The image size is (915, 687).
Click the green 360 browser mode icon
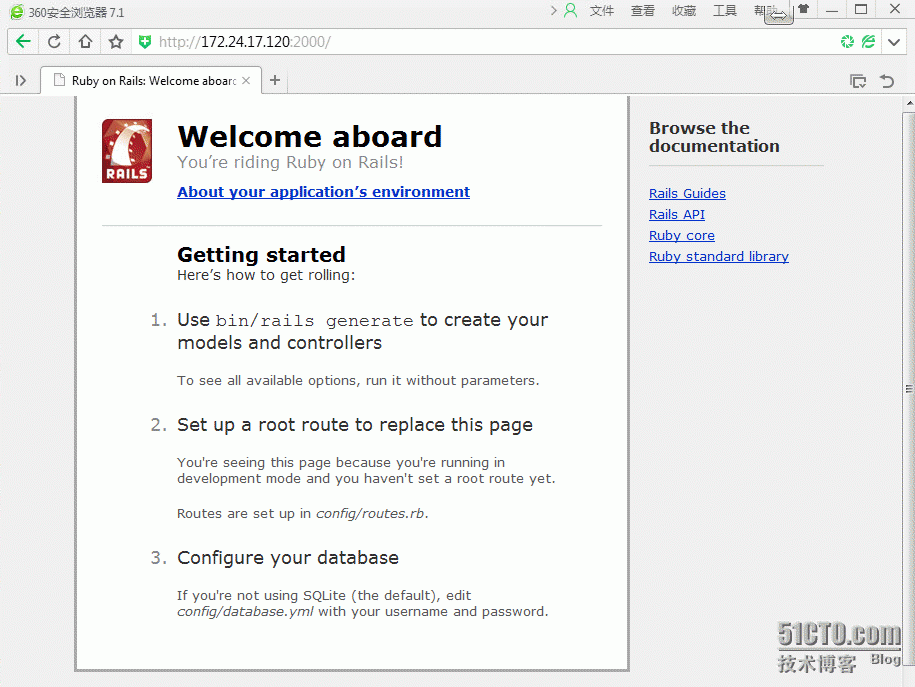[x=868, y=41]
